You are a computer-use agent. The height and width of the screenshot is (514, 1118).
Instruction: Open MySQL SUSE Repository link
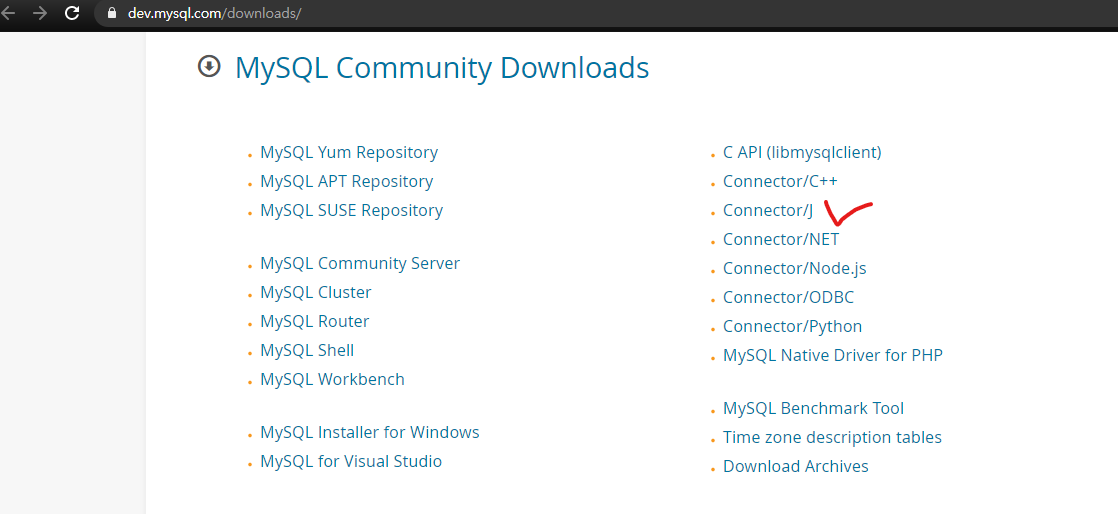(352, 211)
